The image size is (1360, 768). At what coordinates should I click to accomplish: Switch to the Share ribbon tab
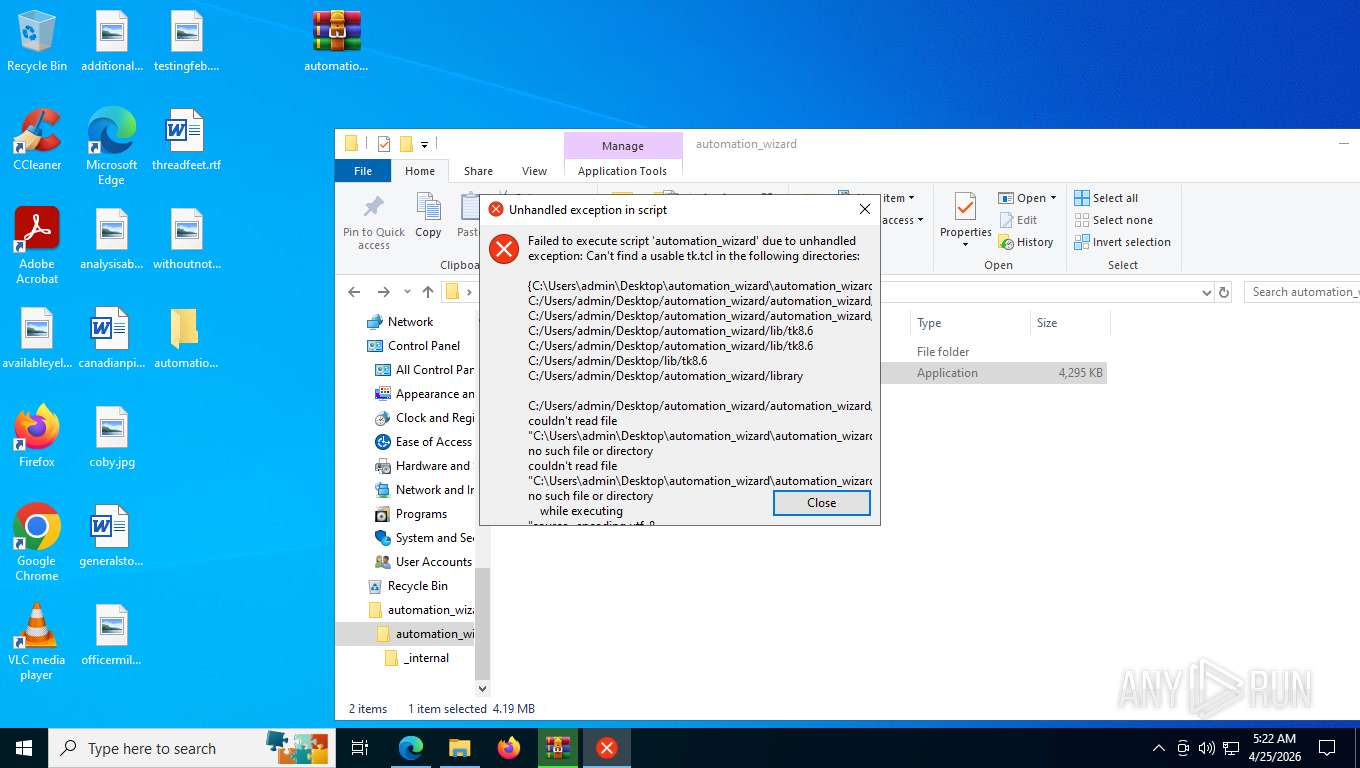(x=478, y=171)
